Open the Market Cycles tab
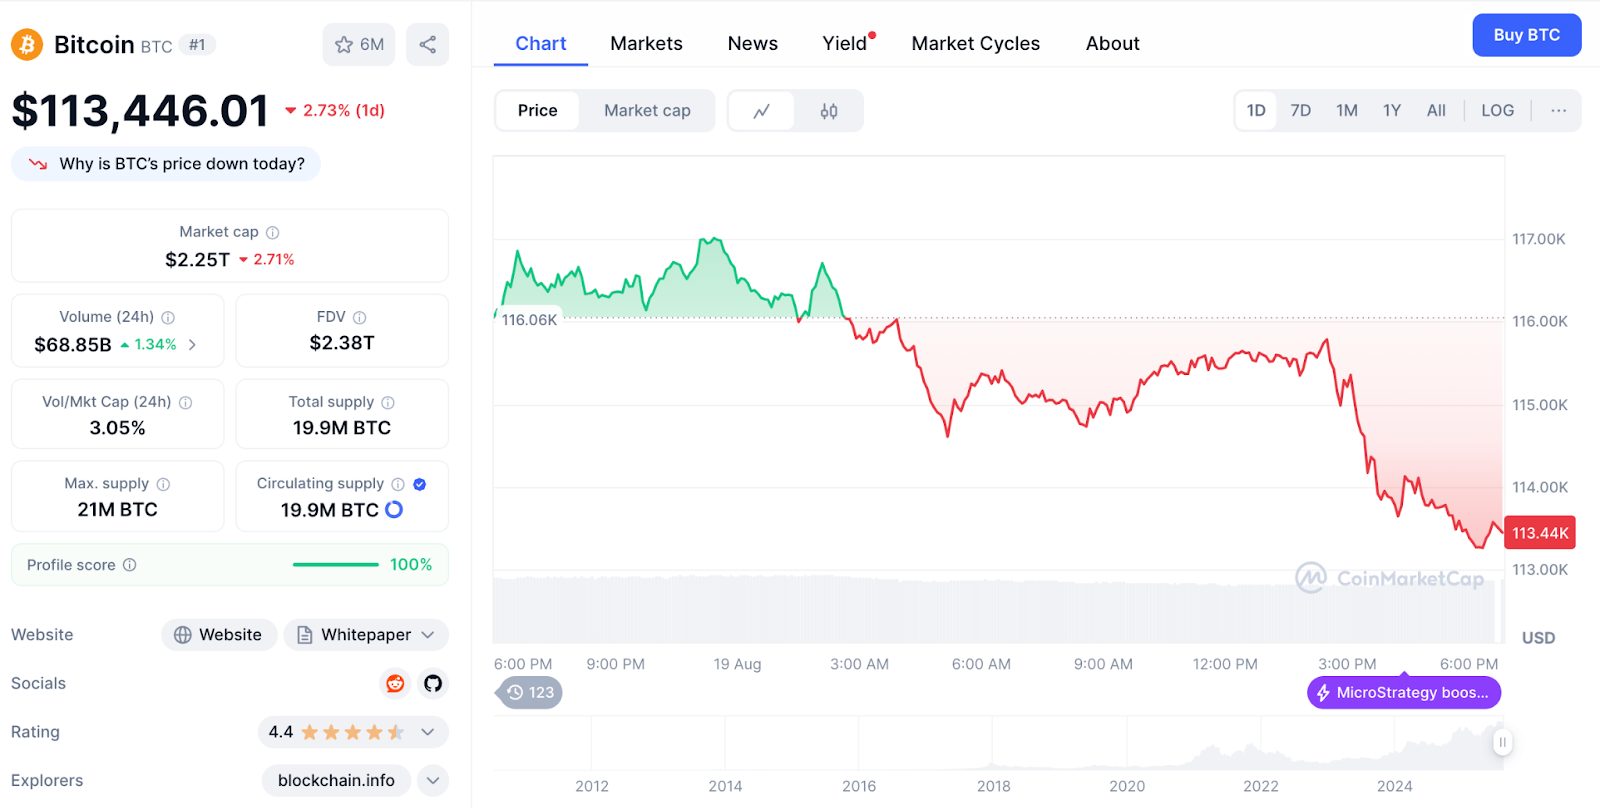This screenshot has height=808, width=1600. [976, 44]
